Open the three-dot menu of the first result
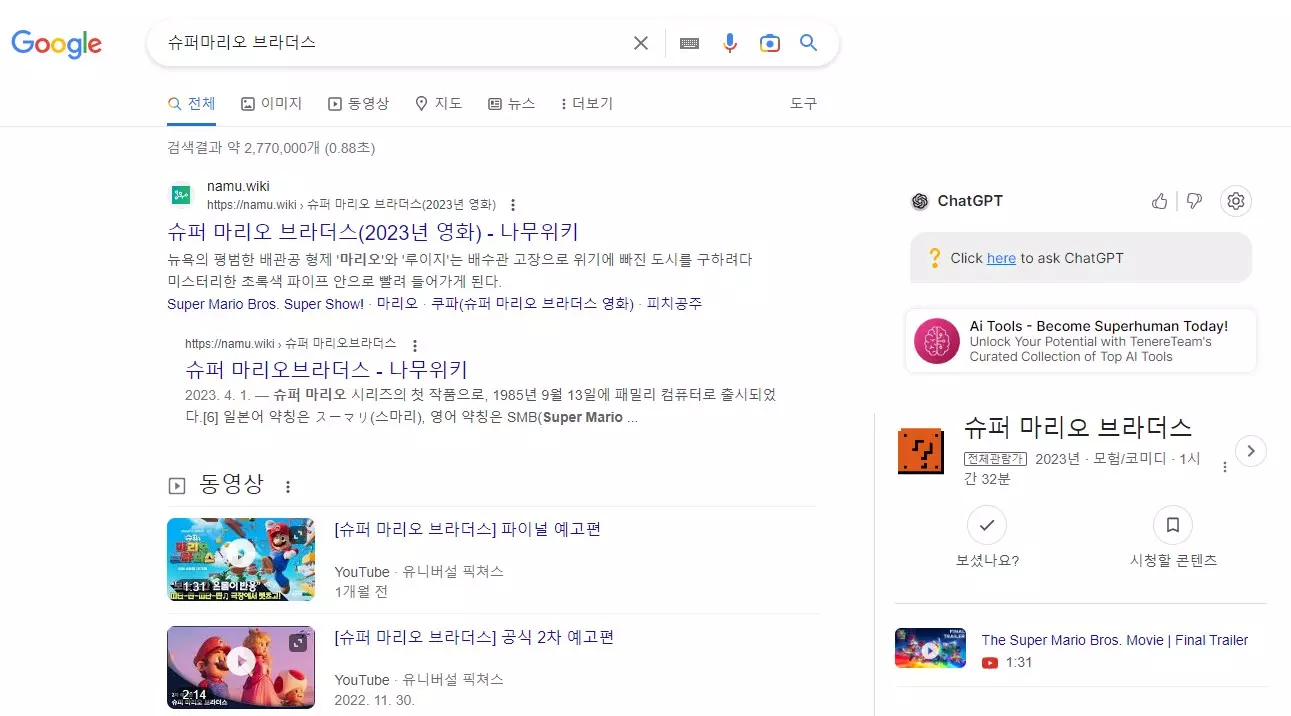1291x716 pixels. coord(512,204)
